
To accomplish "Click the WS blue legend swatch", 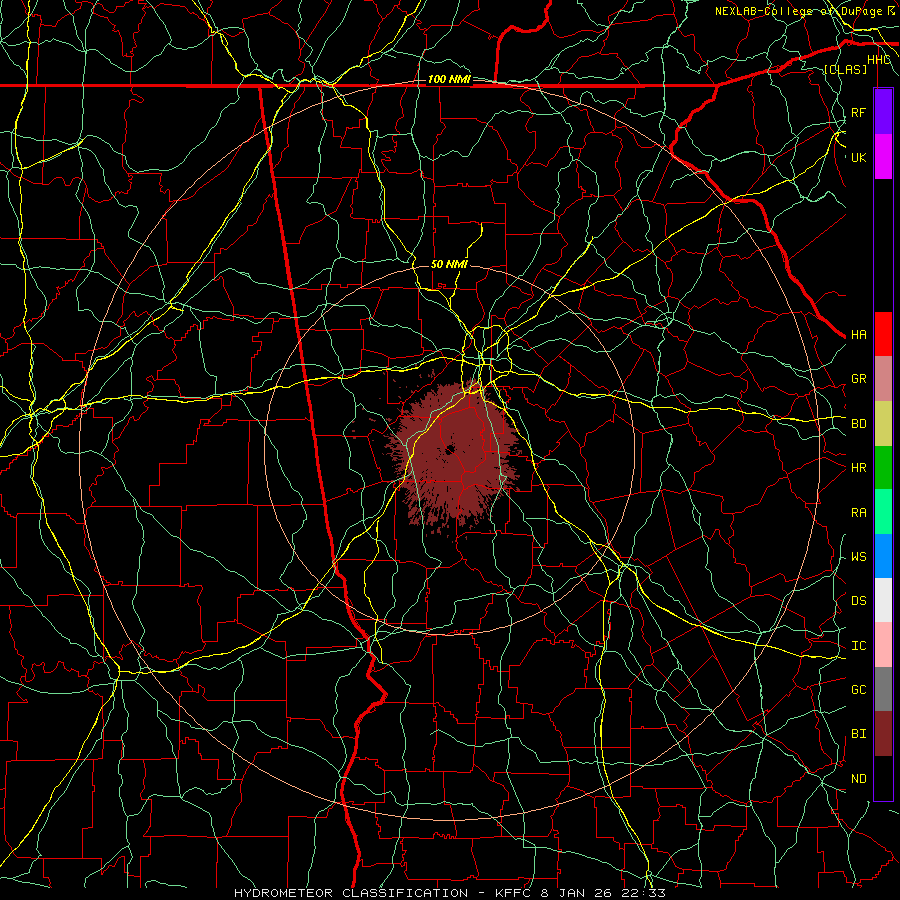I will 883,556.
